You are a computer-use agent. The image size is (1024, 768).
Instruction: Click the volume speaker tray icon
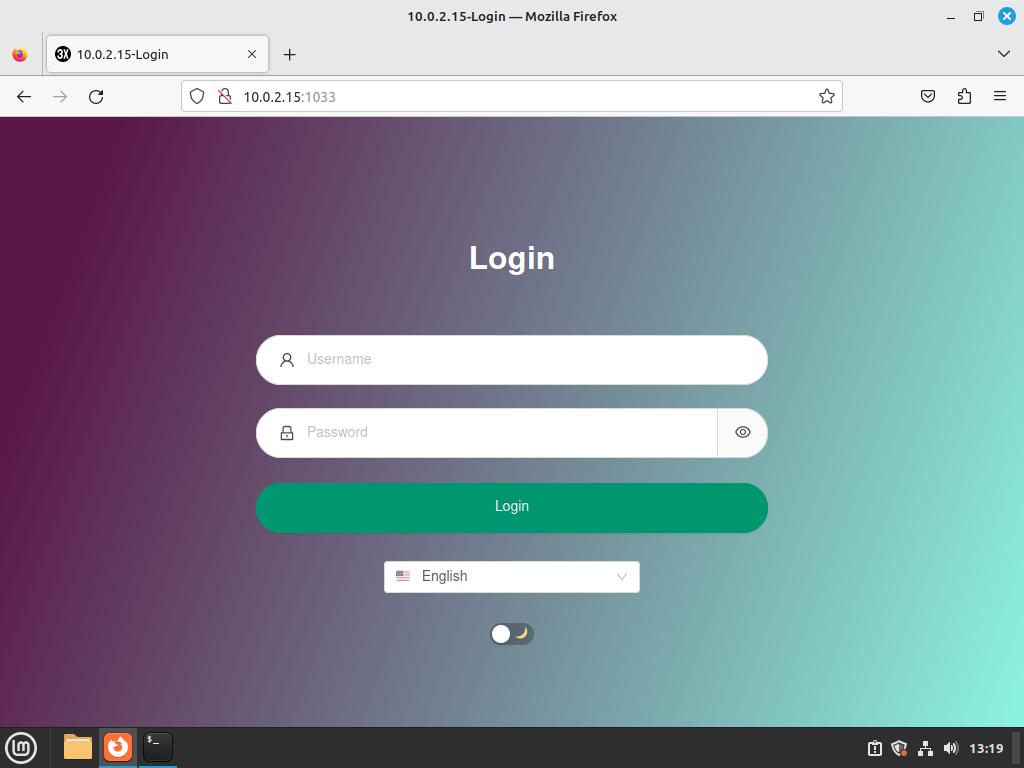(951, 748)
